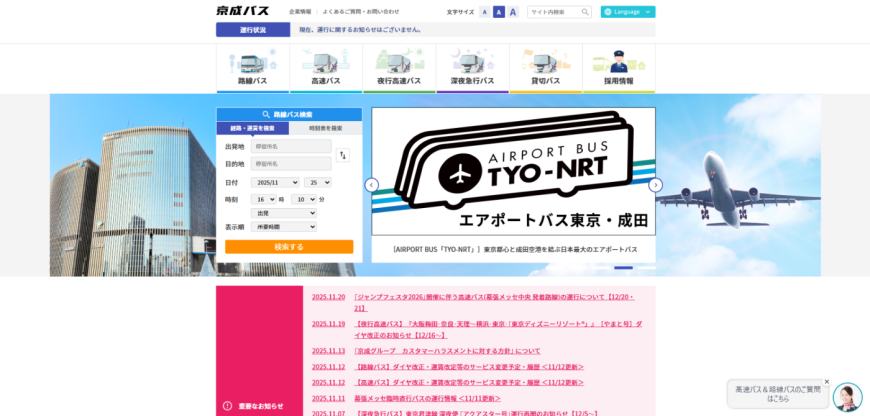This screenshot has height=416, width=870.
Task: Open ジャンプフェスタ2026 news link
Action: click(x=494, y=302)
